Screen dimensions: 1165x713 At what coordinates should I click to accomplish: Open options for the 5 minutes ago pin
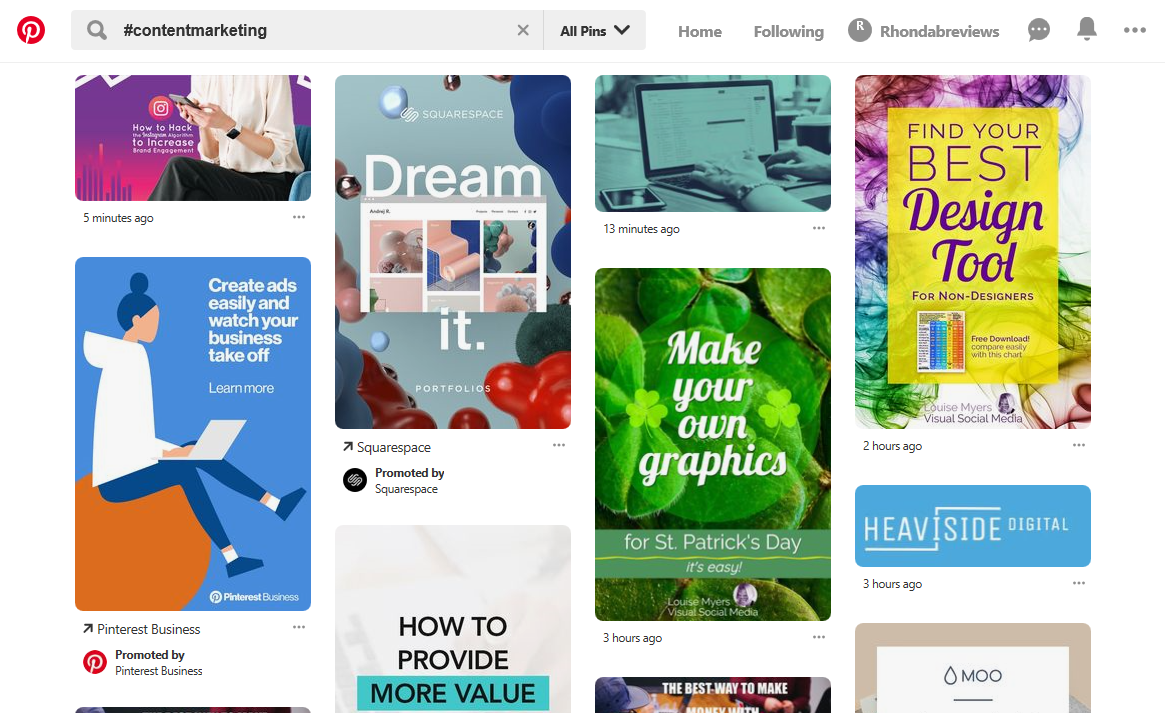[x=299, y=217]
